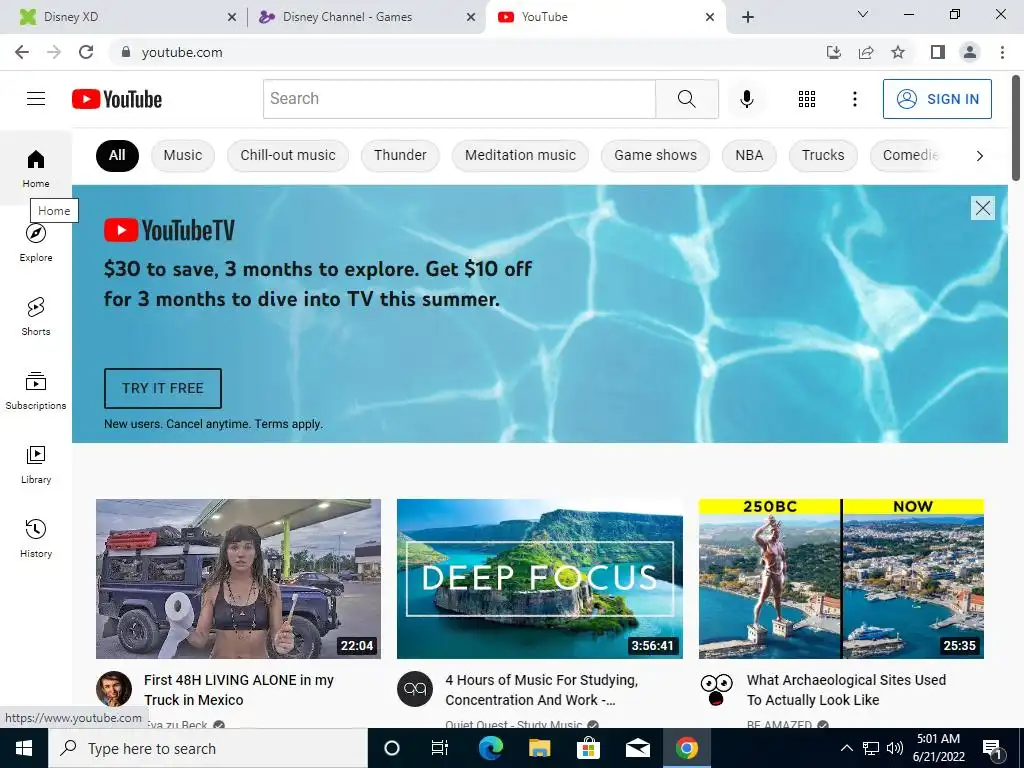Open Mail app from the taskbar
Viewport: 1024px width, 768px height.
(637, 748)
